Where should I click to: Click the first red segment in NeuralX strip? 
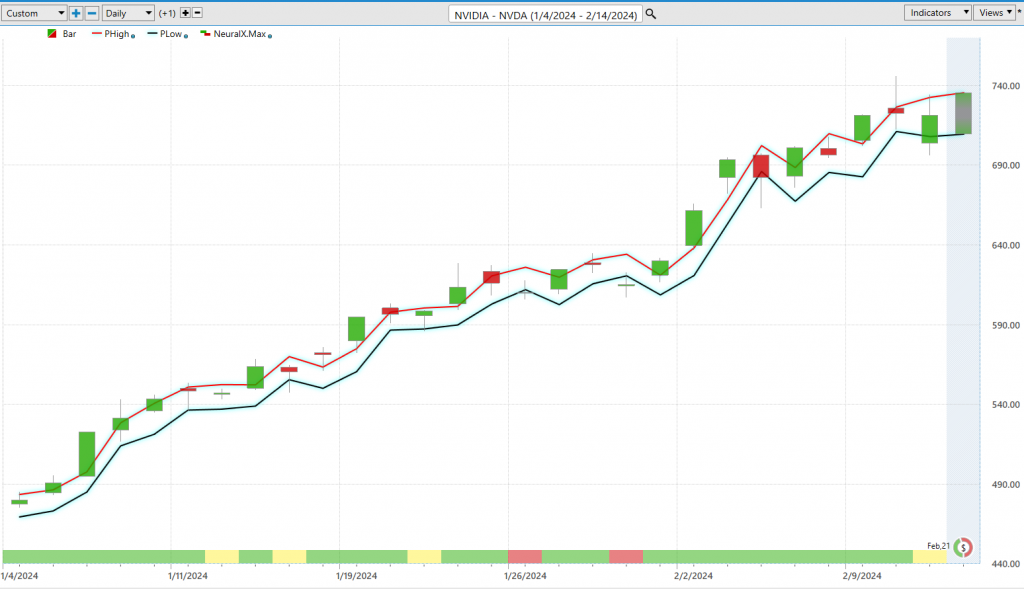pos(525,556)
